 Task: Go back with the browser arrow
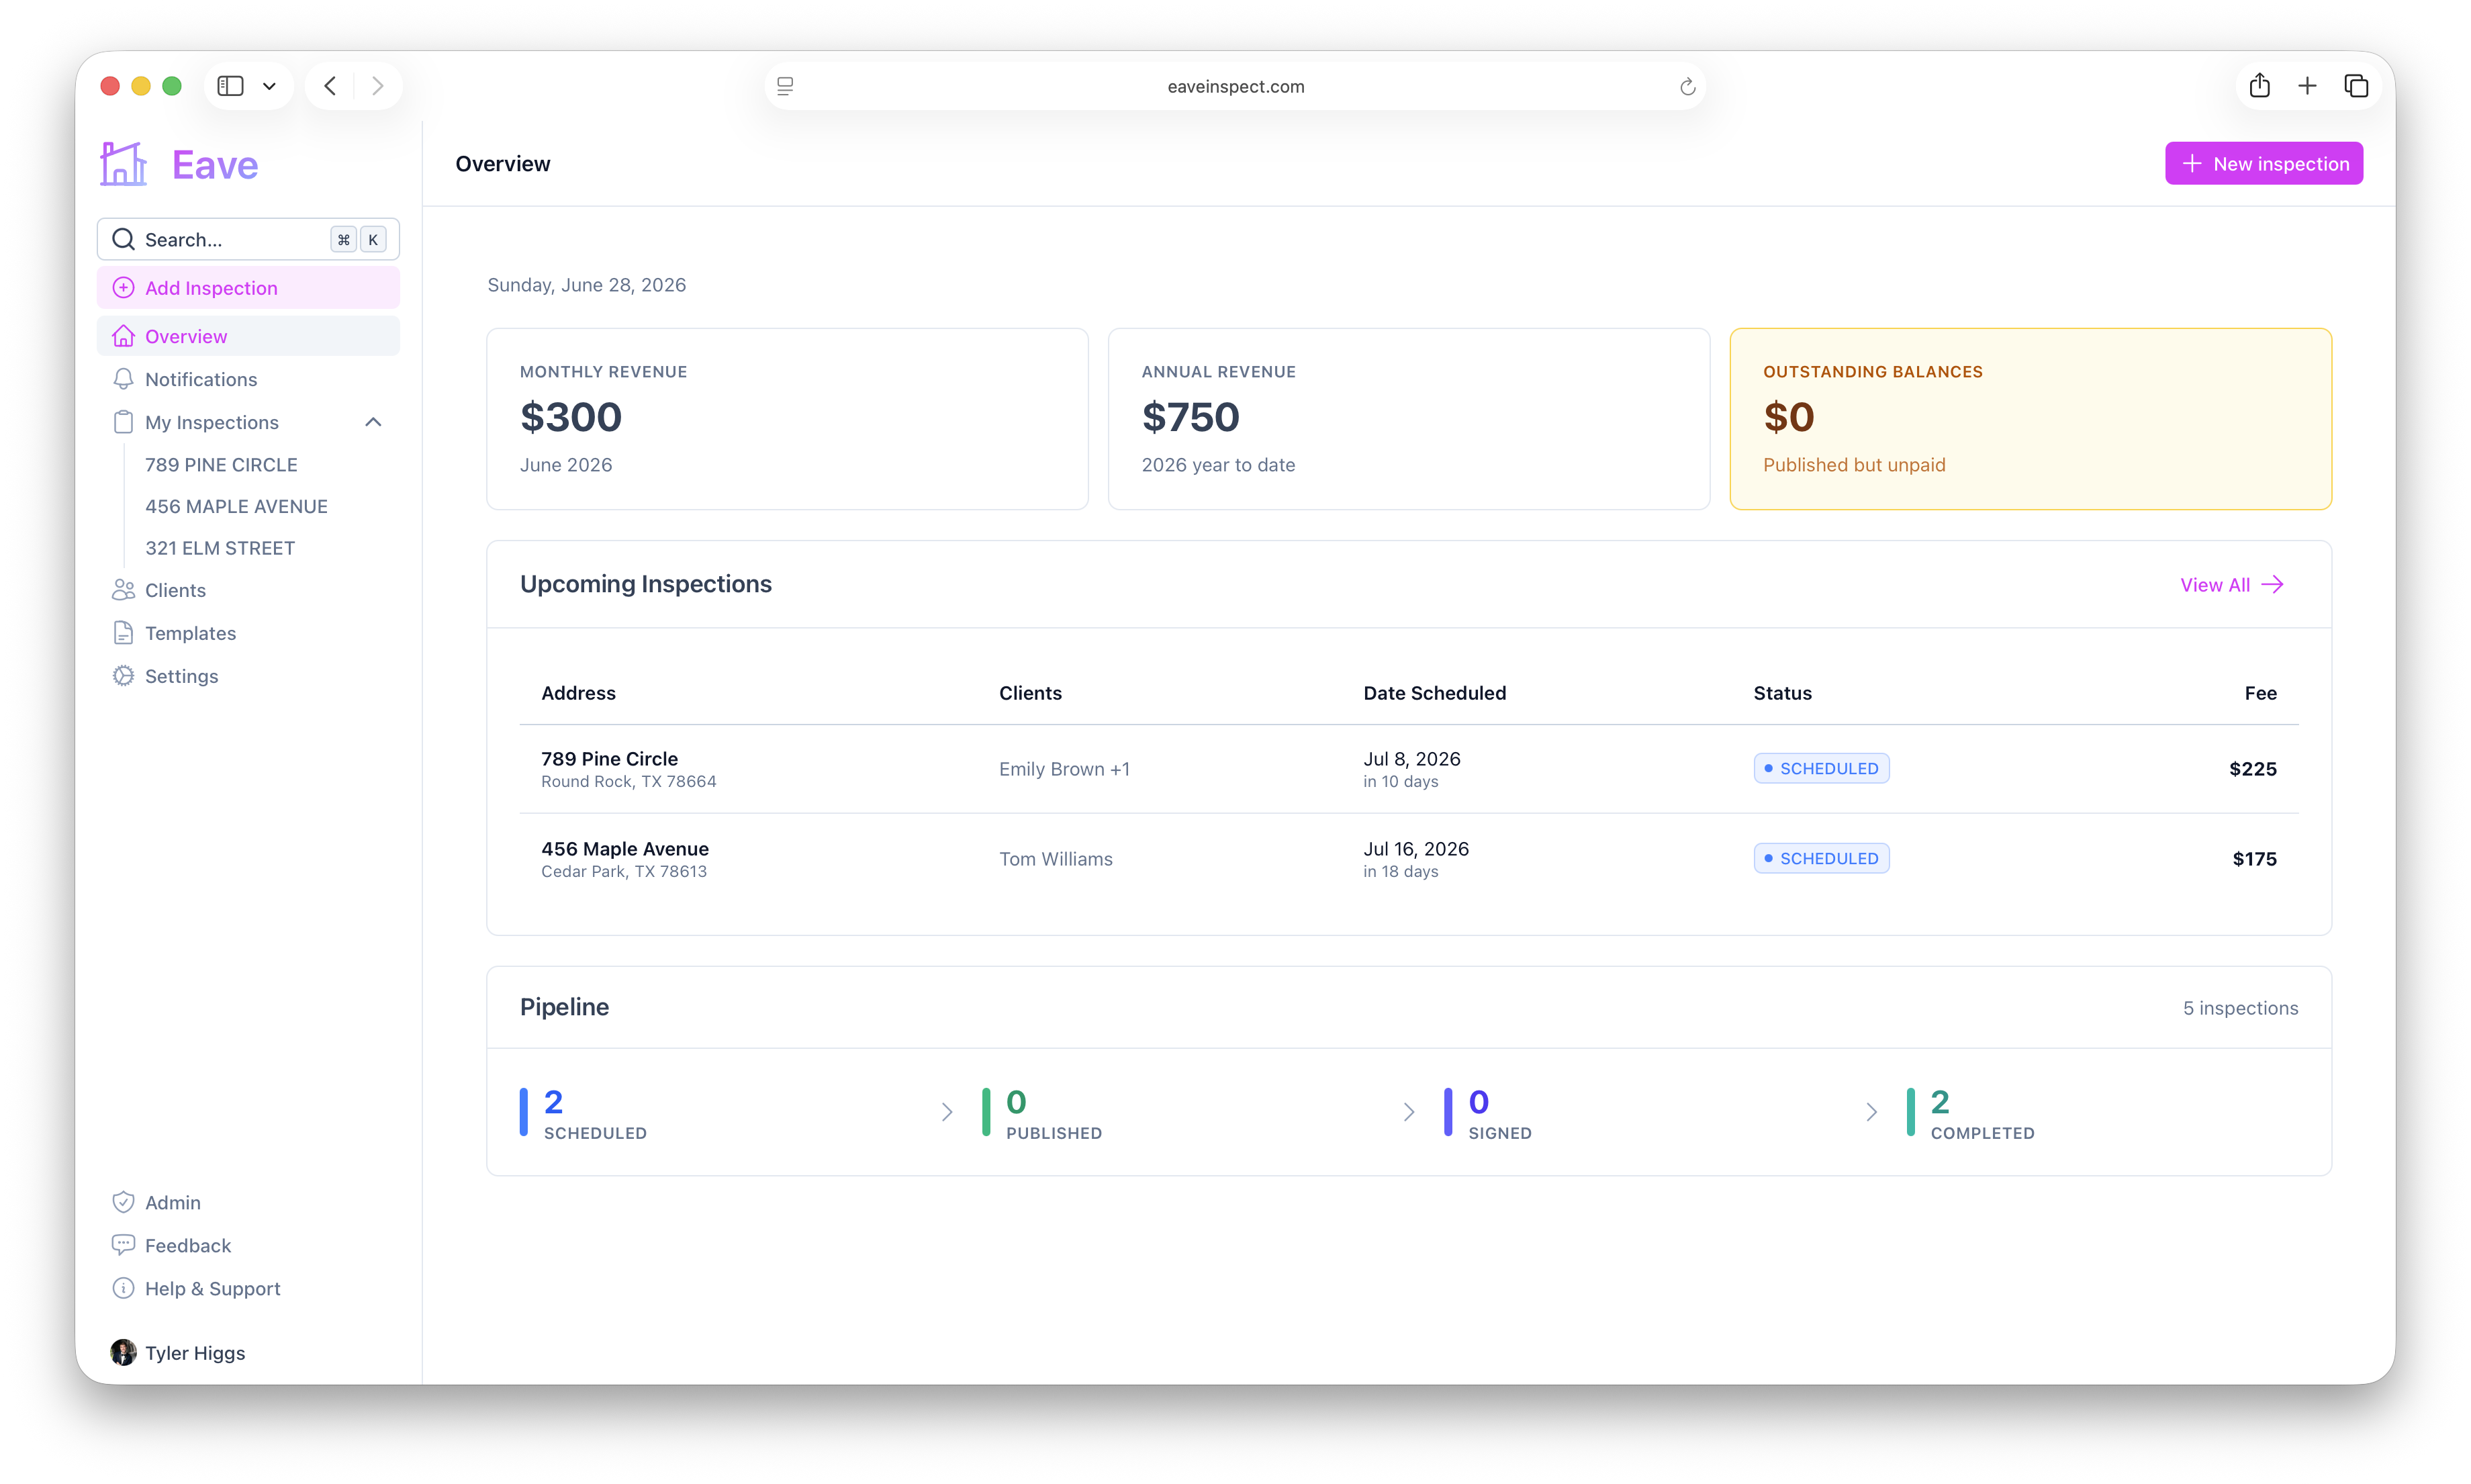point(330,86)
